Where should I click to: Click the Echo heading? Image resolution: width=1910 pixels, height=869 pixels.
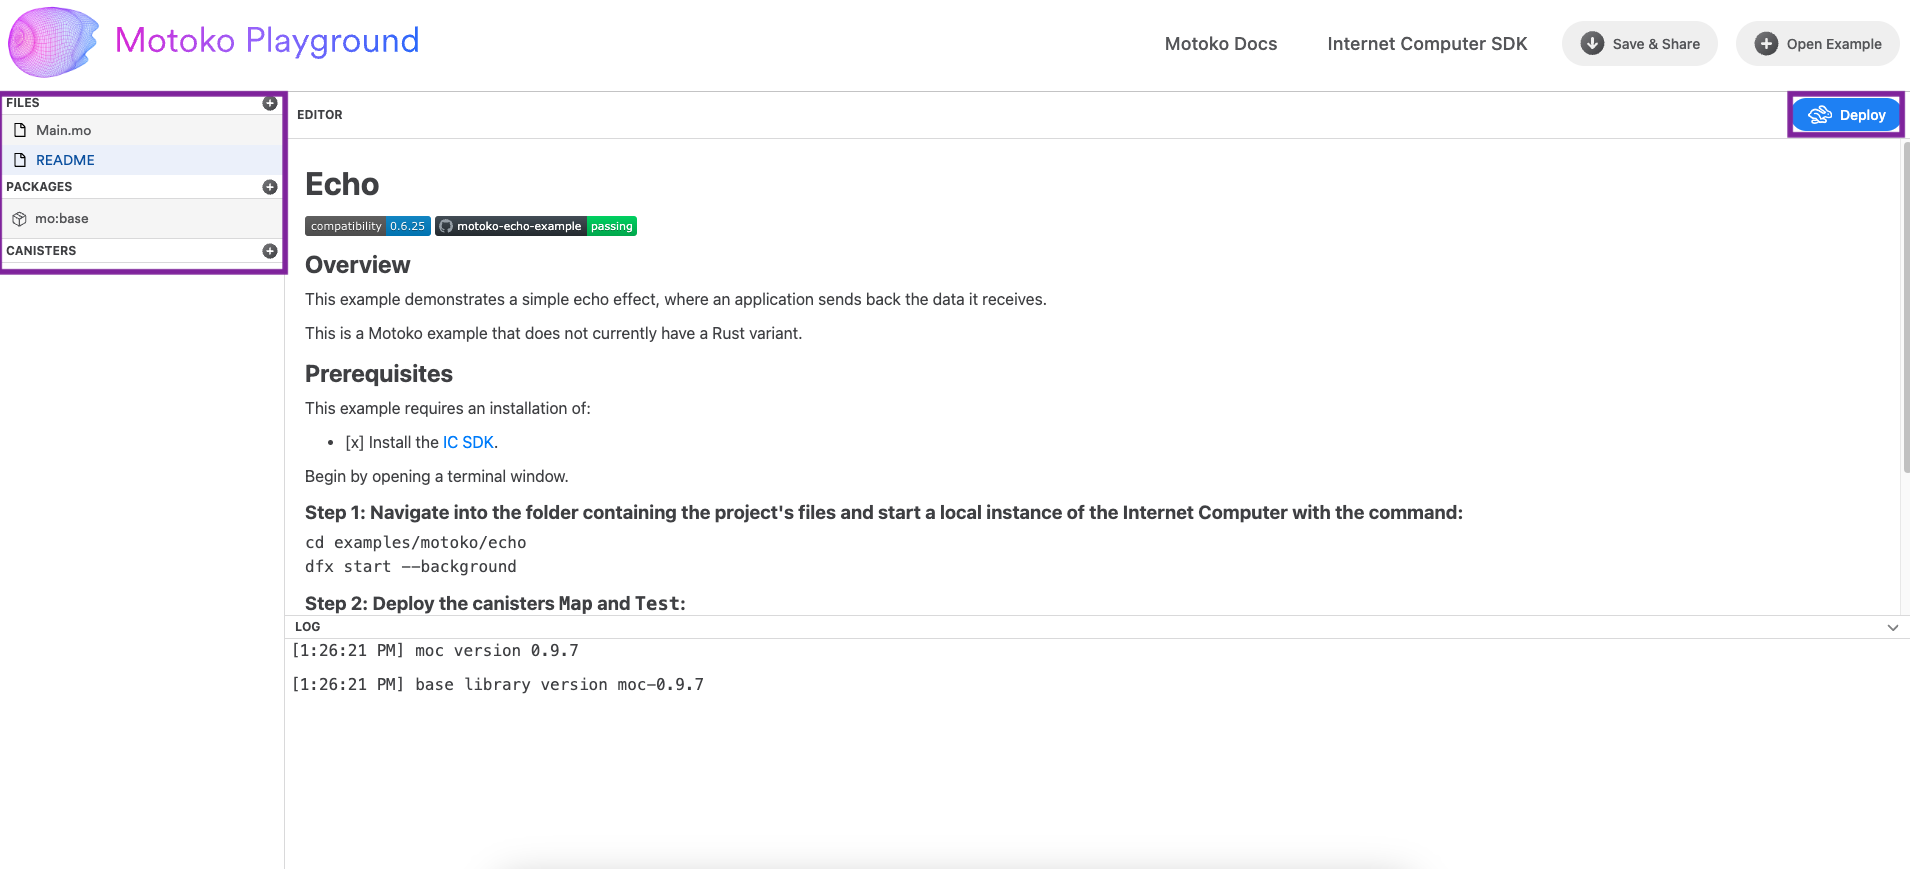pyautogui.click(x=342, y=184)
